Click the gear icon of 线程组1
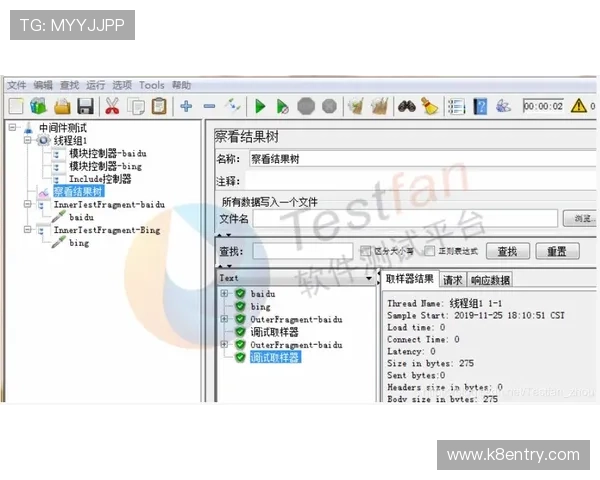 pyautogui.click(x=43, y=140)
